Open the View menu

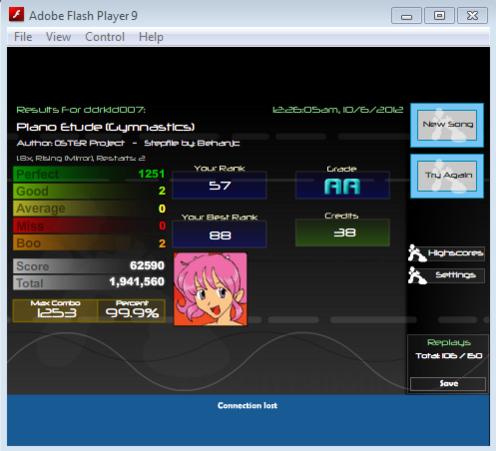[x=58, y=37]
